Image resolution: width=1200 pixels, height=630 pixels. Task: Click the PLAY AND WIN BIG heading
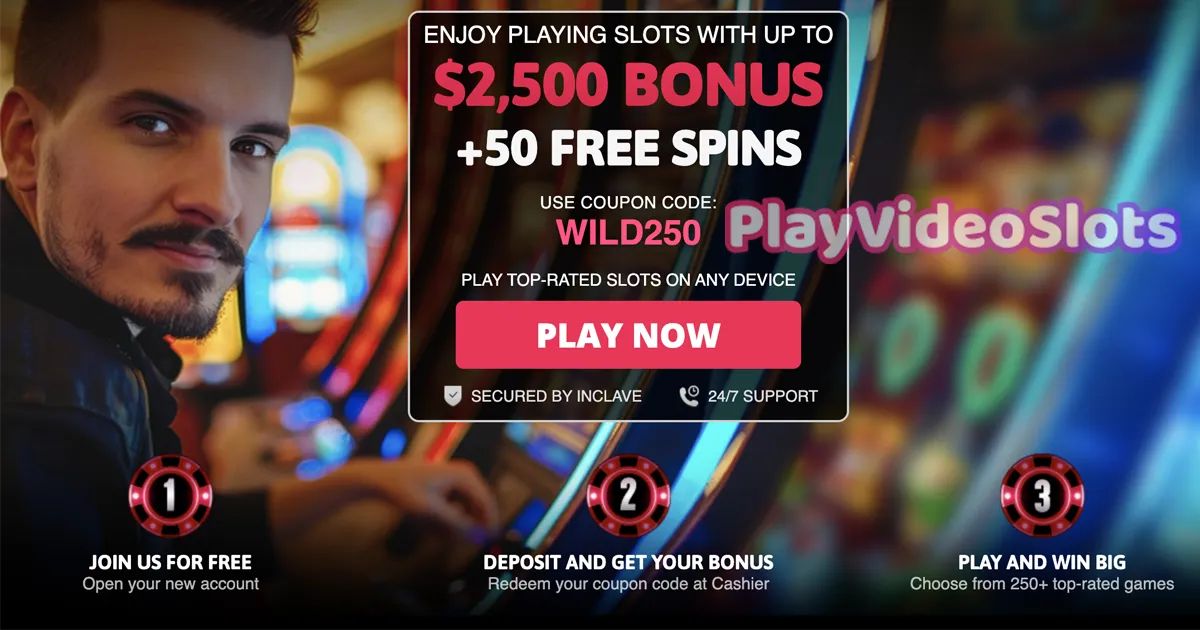[x=1042, y=562]
